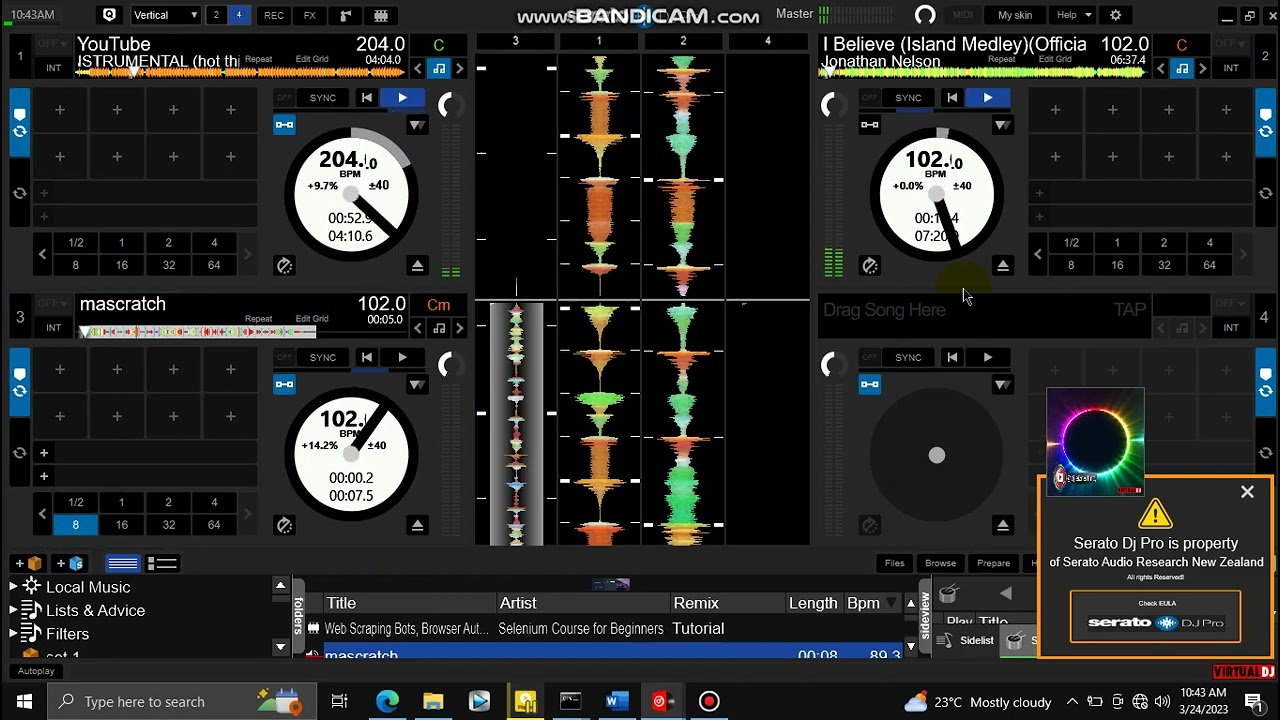The height and width of the screenshot is (720, 1280).
Task: Toggle deck 2 slip mode icon
Action: click(870, 265)
